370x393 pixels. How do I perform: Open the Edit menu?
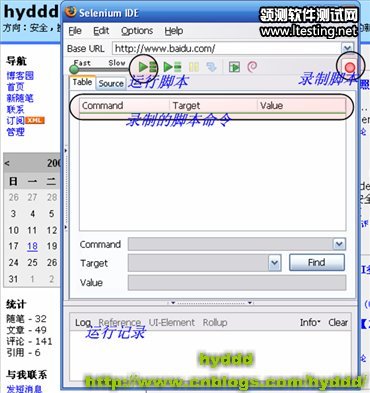point(101,31)
